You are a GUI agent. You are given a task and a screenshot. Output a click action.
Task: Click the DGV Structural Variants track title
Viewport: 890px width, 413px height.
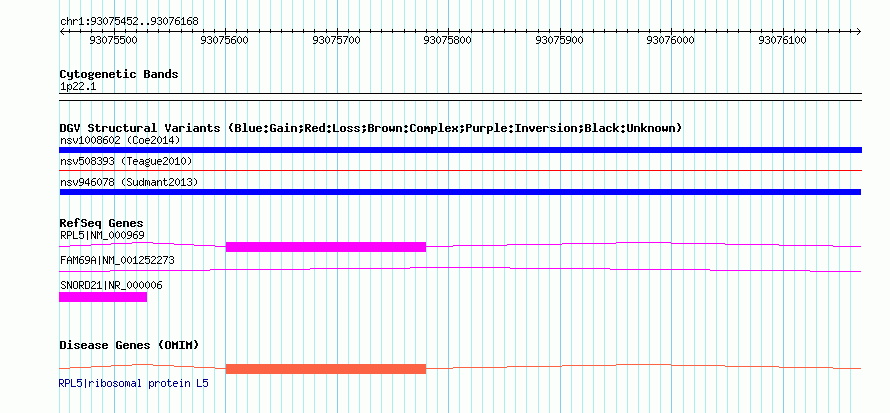tap(371, 128)
